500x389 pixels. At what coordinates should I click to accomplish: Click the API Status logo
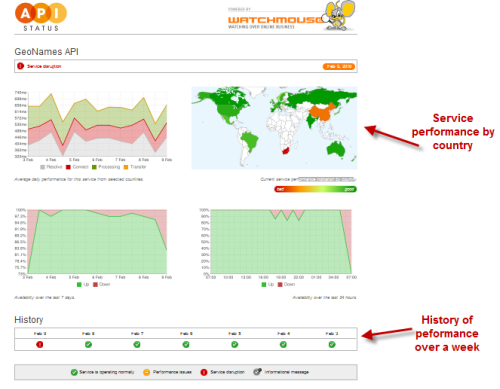tap(41, 17)
